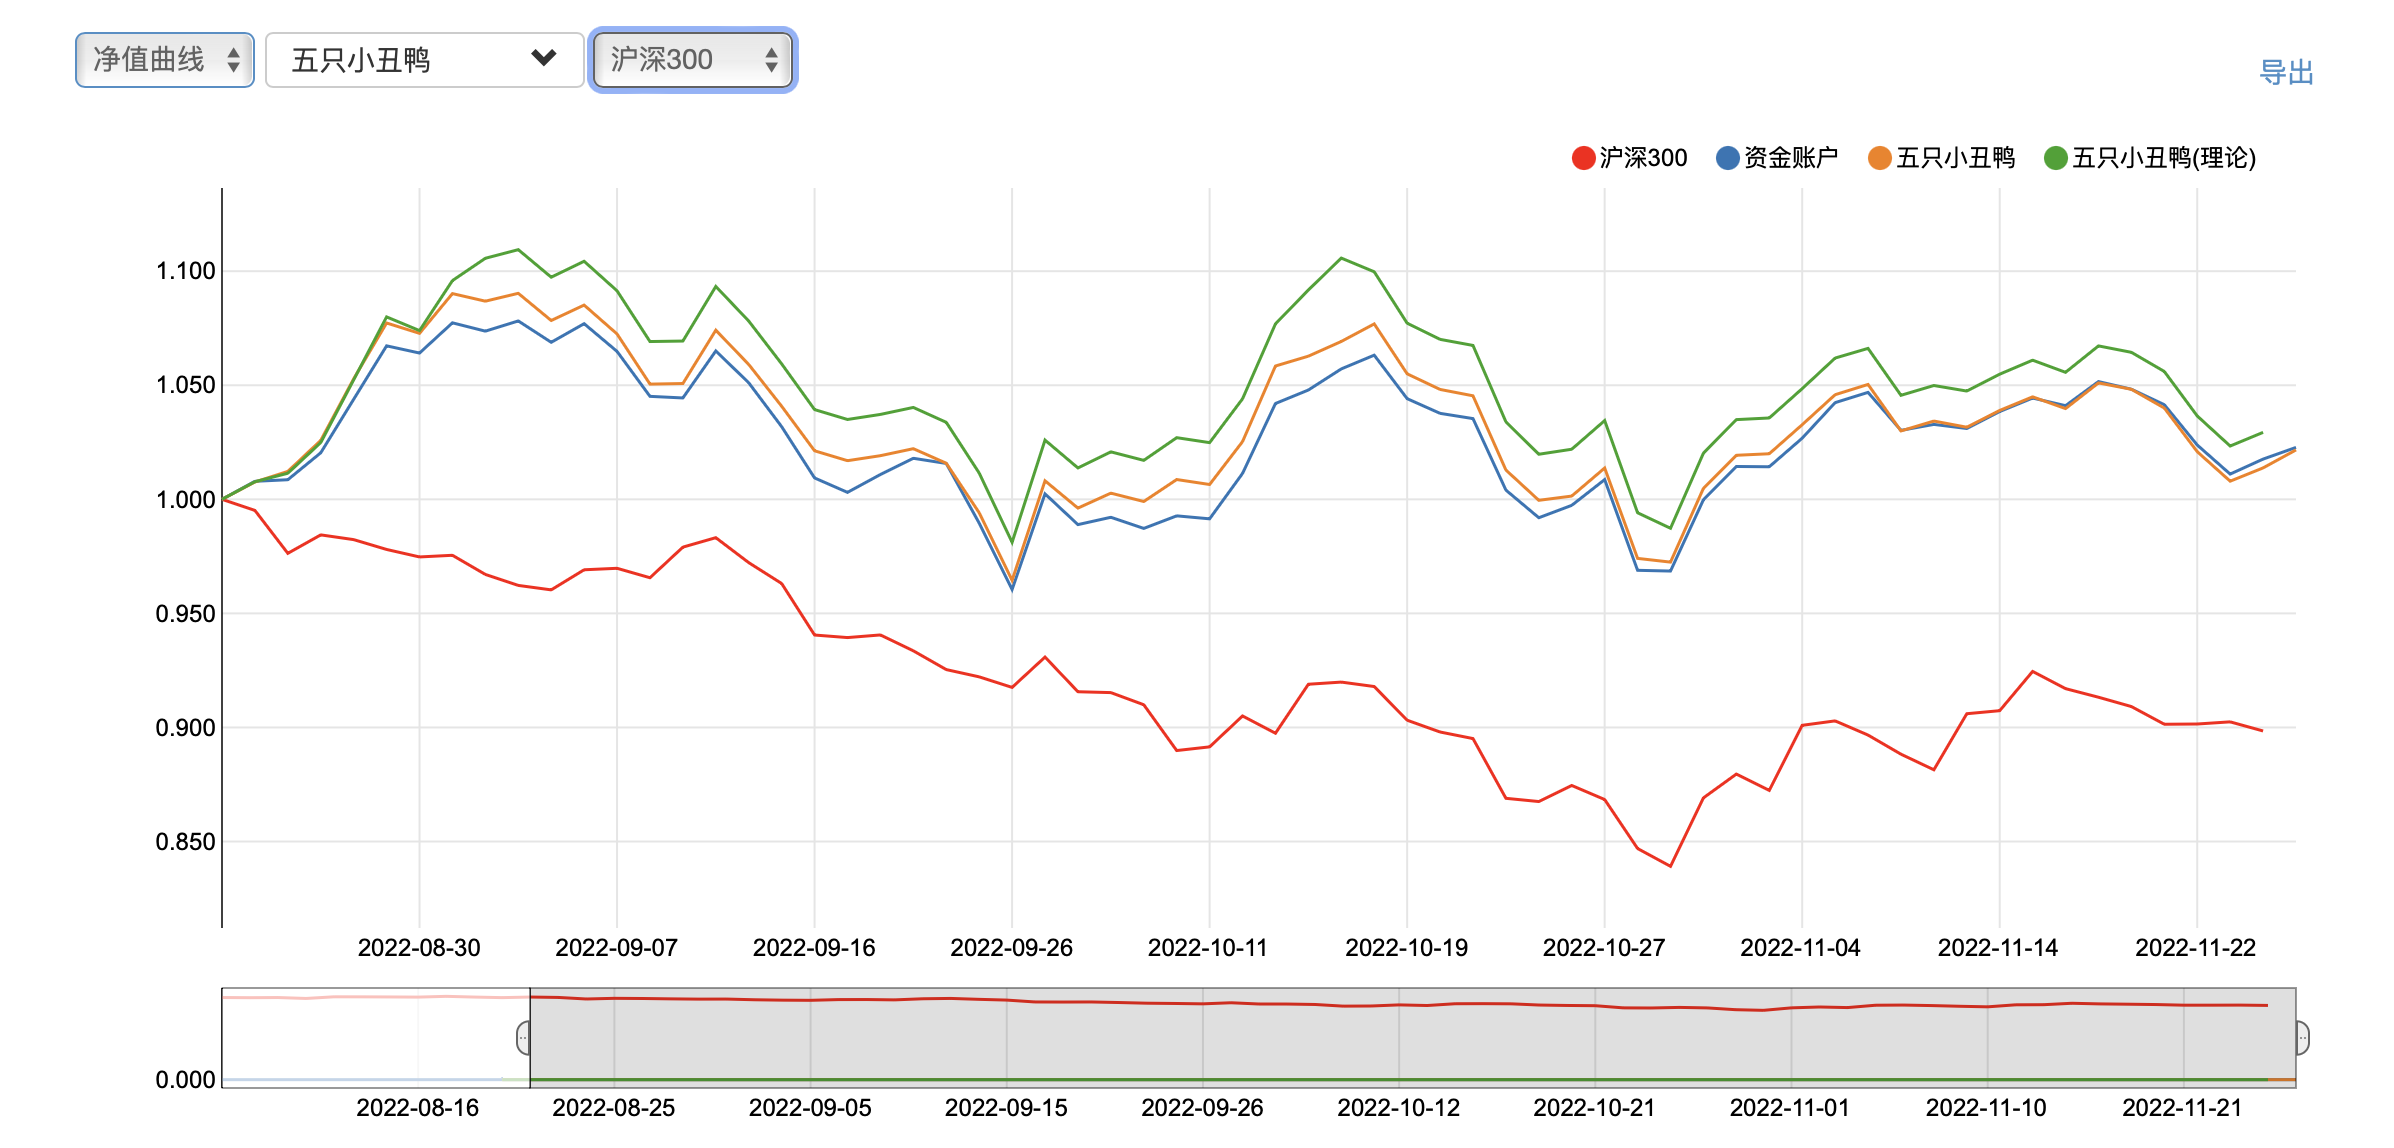This screenshot has height=1148, width=2394.
Task: Toggle the 五只小丑鸭 orange legend marker
Action: [1879, 158]
